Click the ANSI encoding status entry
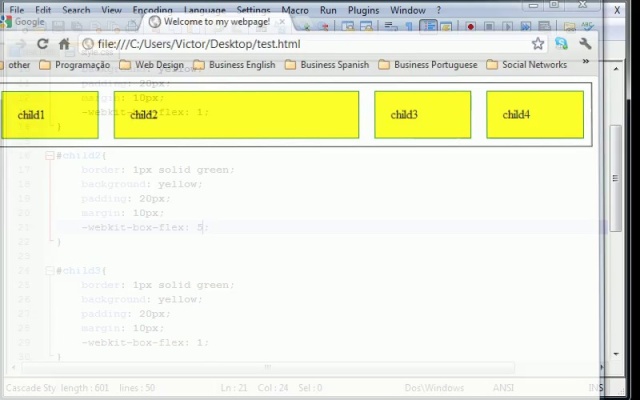The image size is (640, 400). pyautogui.click(x=503, y=387)
